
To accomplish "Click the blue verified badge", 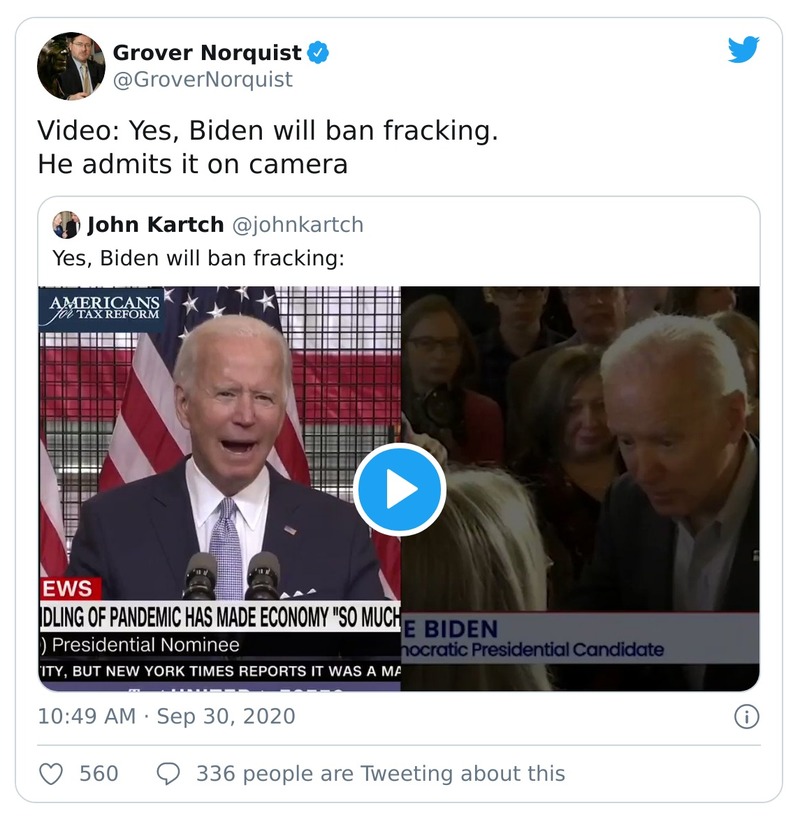I will coord(318,52).
